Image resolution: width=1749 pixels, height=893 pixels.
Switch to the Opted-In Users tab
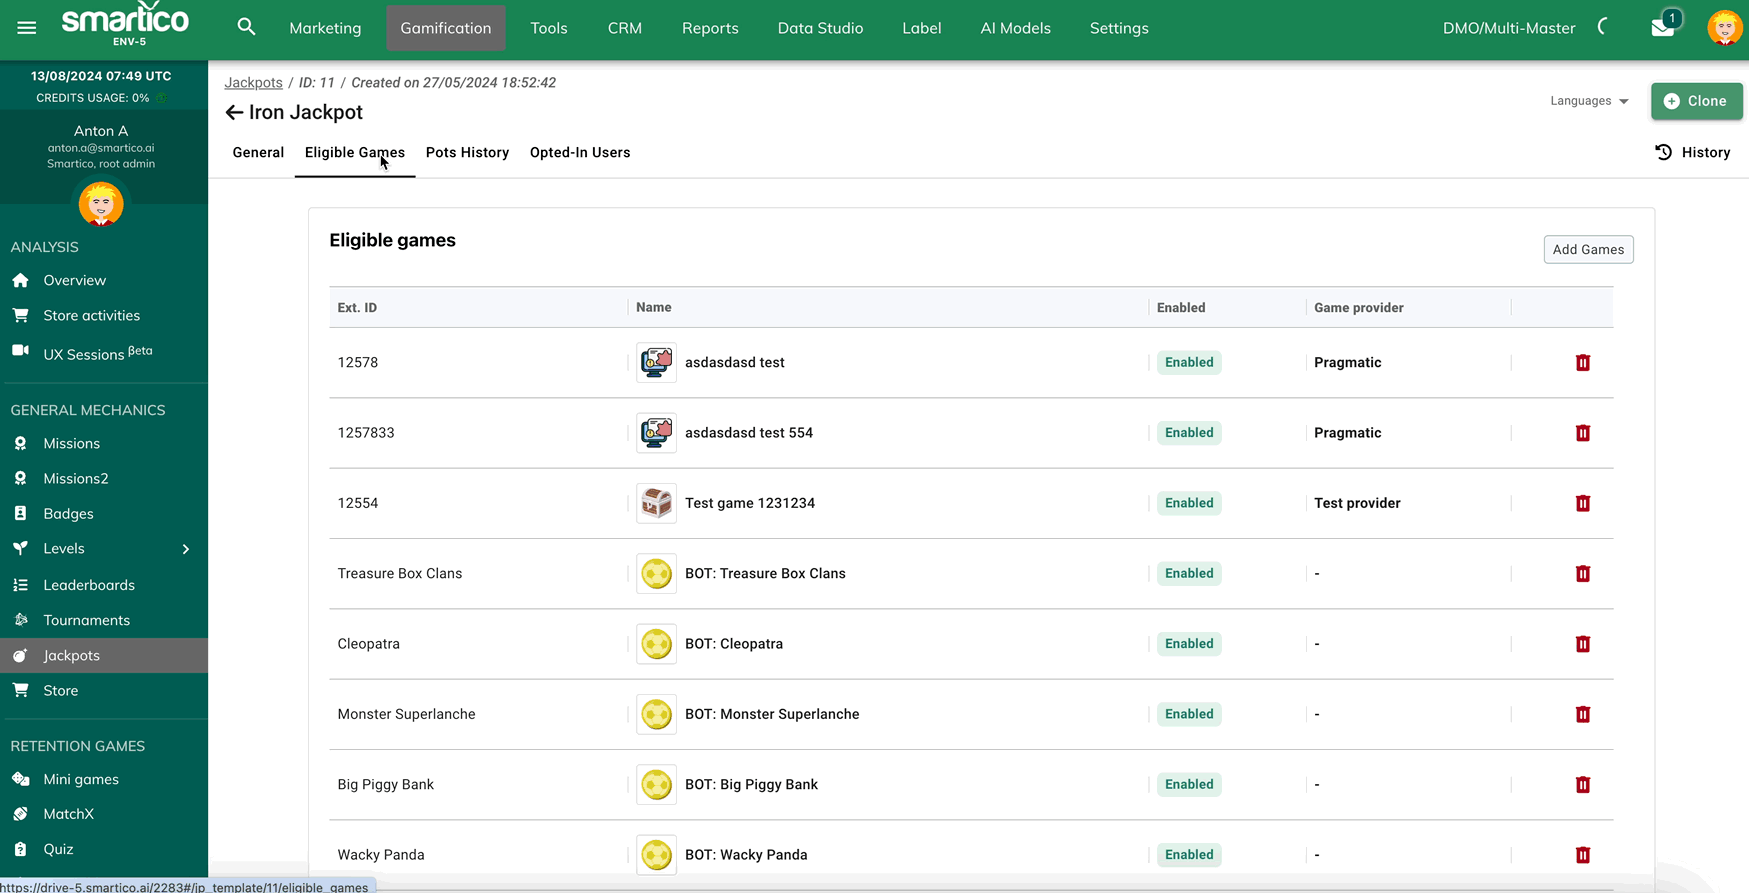coord(580,152)
